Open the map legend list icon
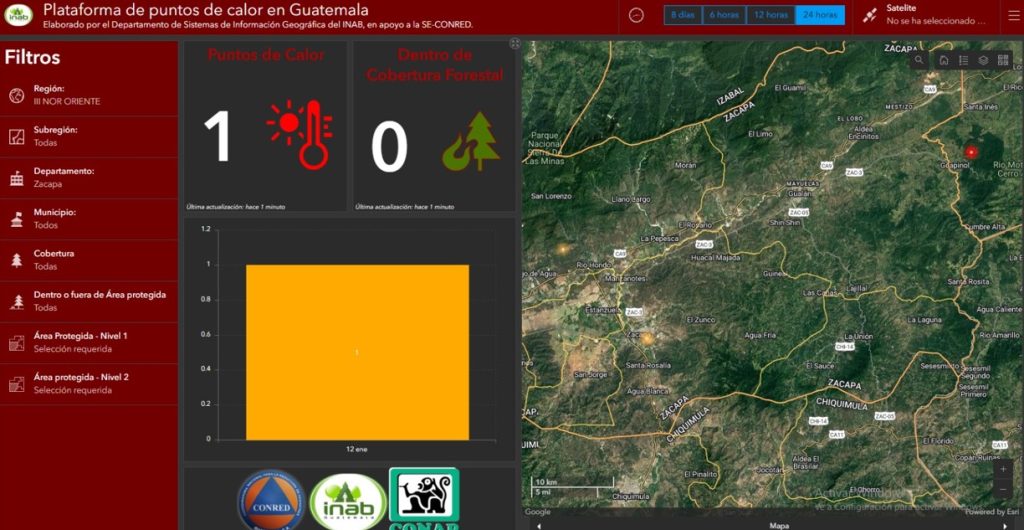Viewport: 1024px width, 530px height. [x=963, y=60]
